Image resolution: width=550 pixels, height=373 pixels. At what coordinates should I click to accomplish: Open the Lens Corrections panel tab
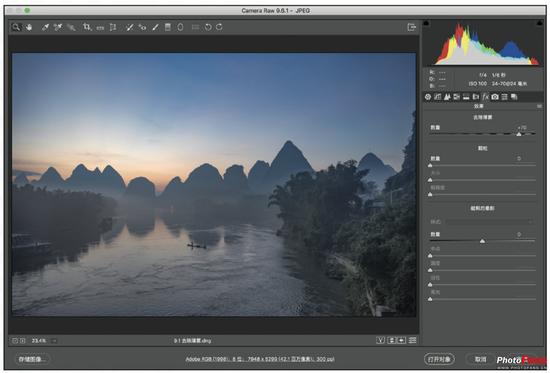pos(476,97)
